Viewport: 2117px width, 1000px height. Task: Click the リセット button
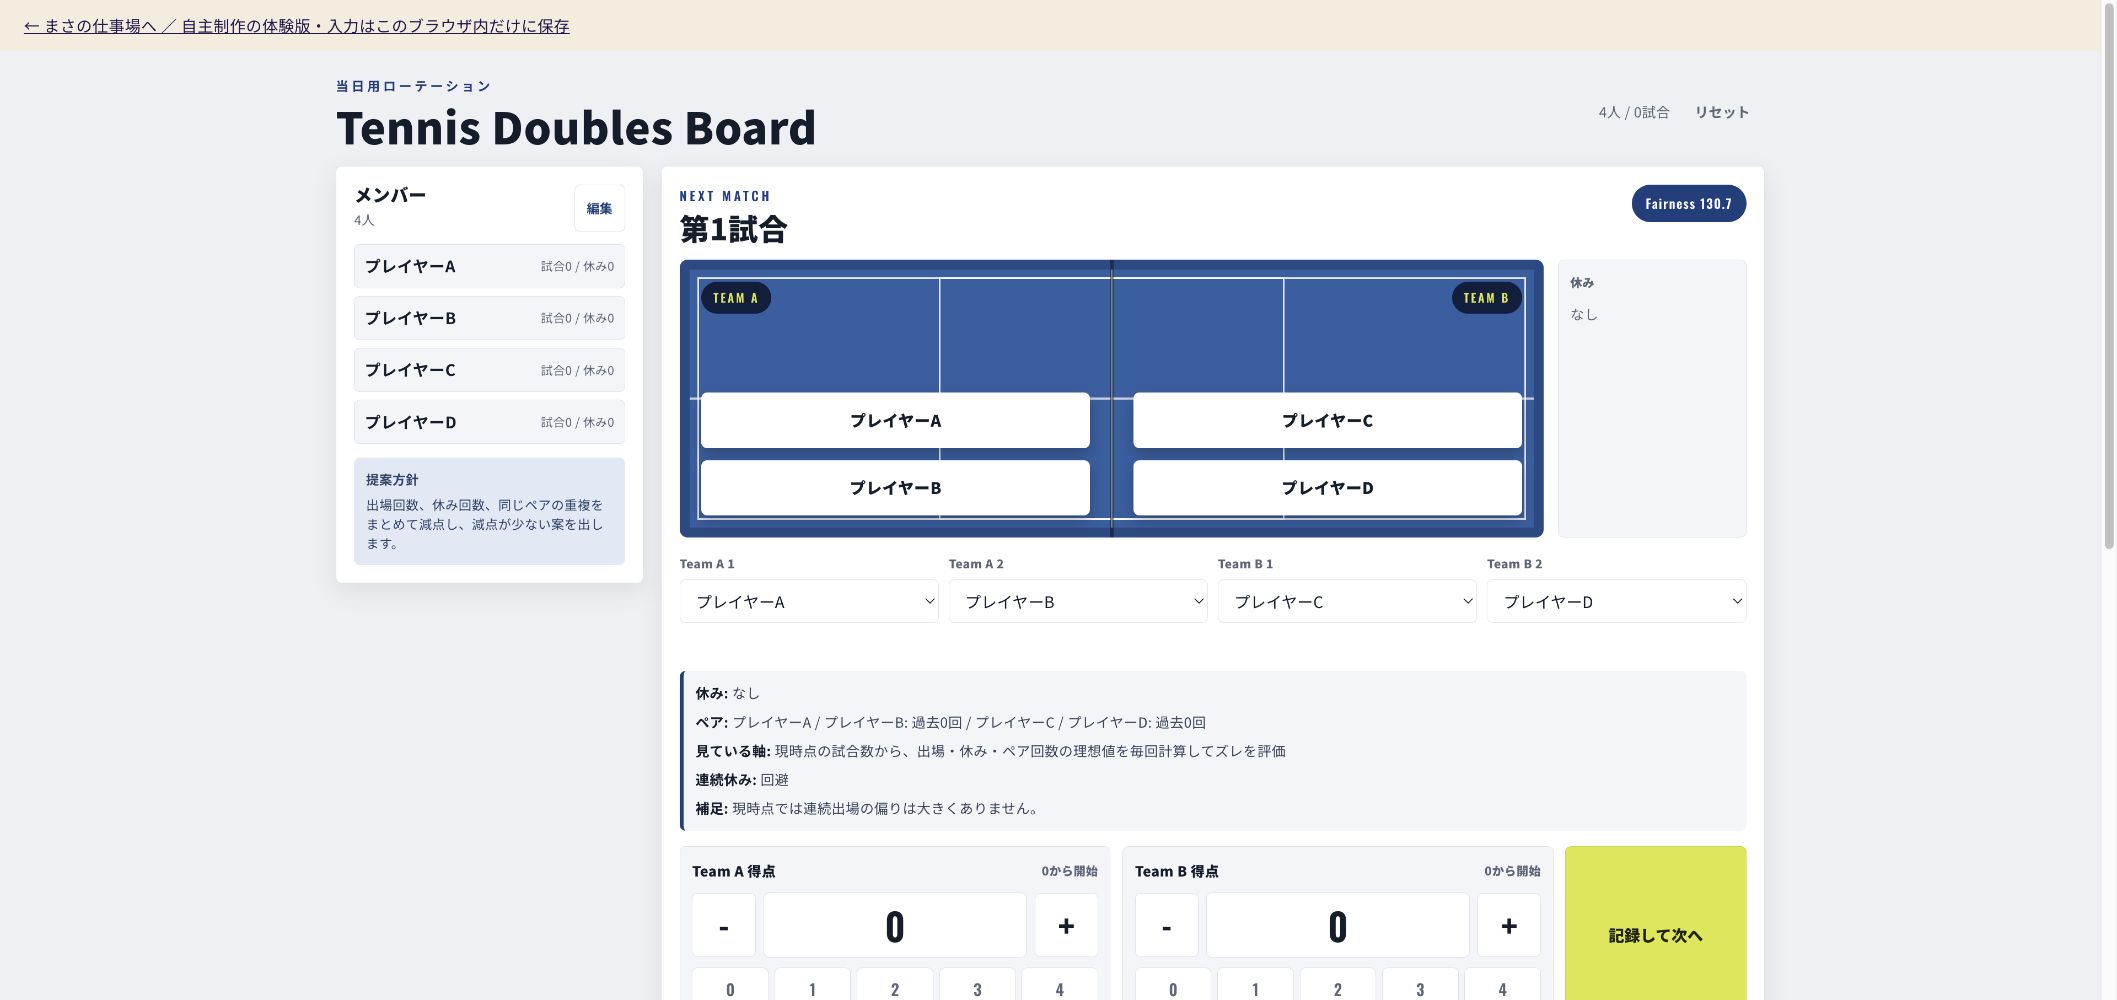[x=1721, y=112]
